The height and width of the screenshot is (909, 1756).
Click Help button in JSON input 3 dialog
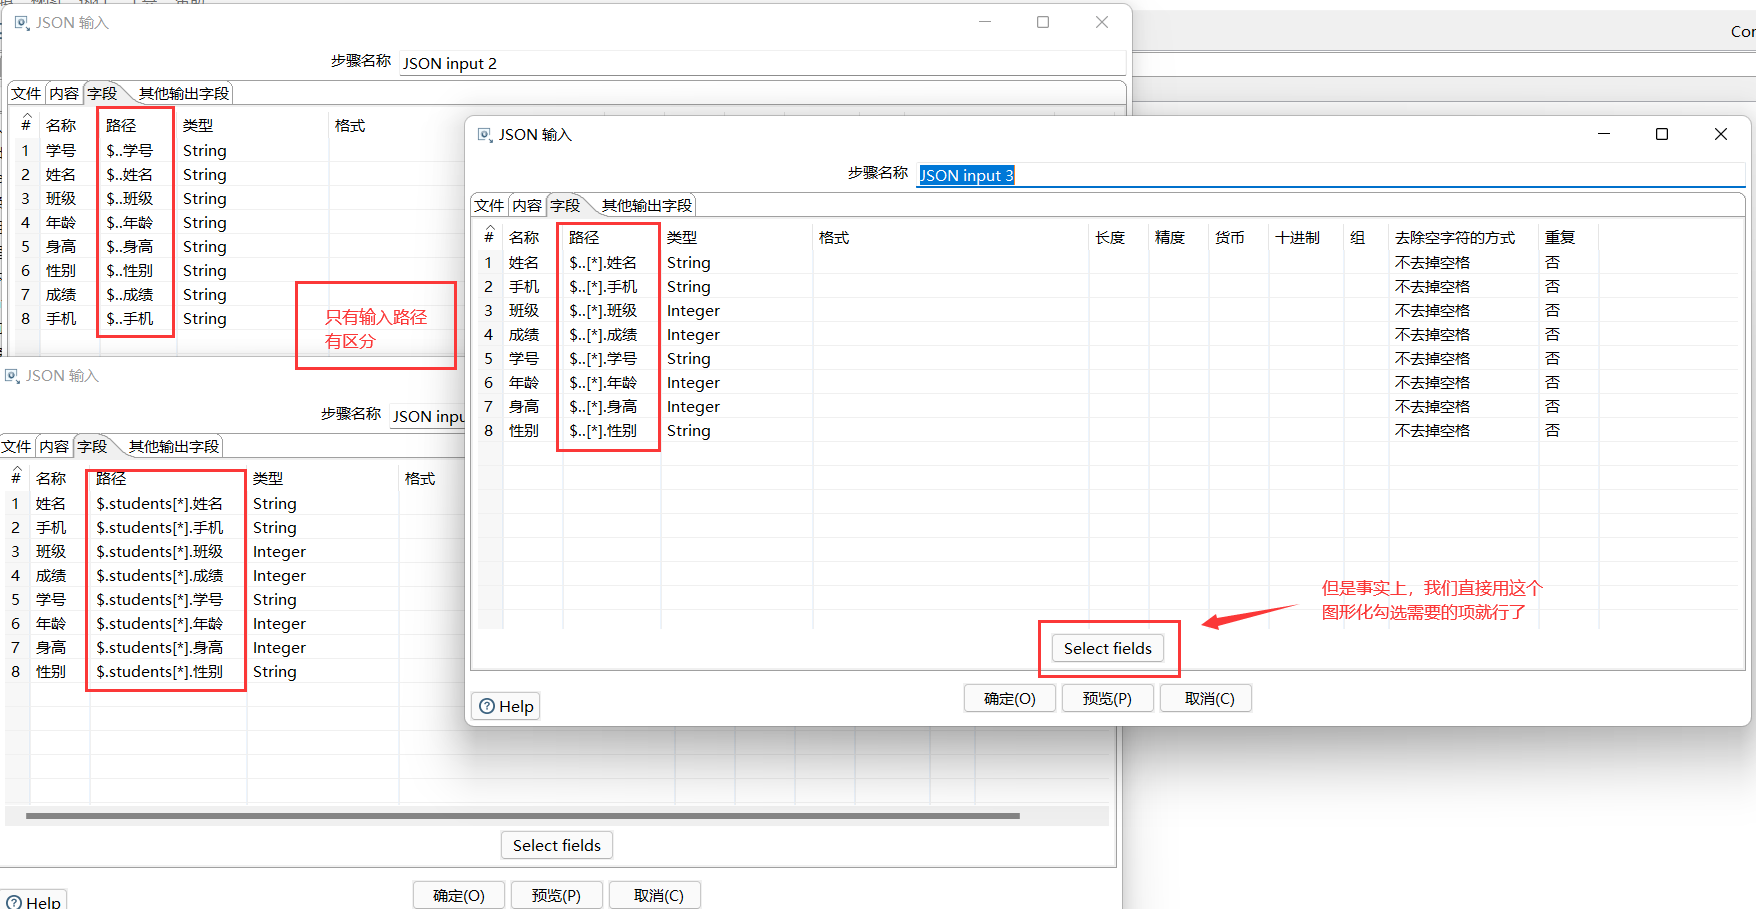point(506,706)
